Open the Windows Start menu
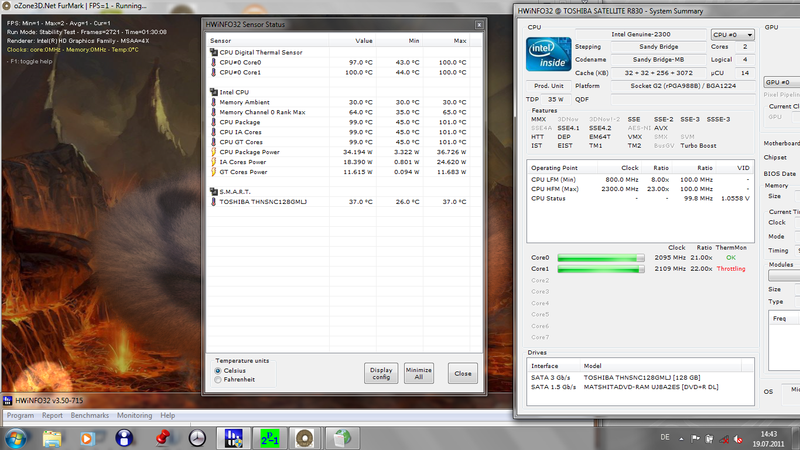The image size is (800, 450). coord(15,438)
